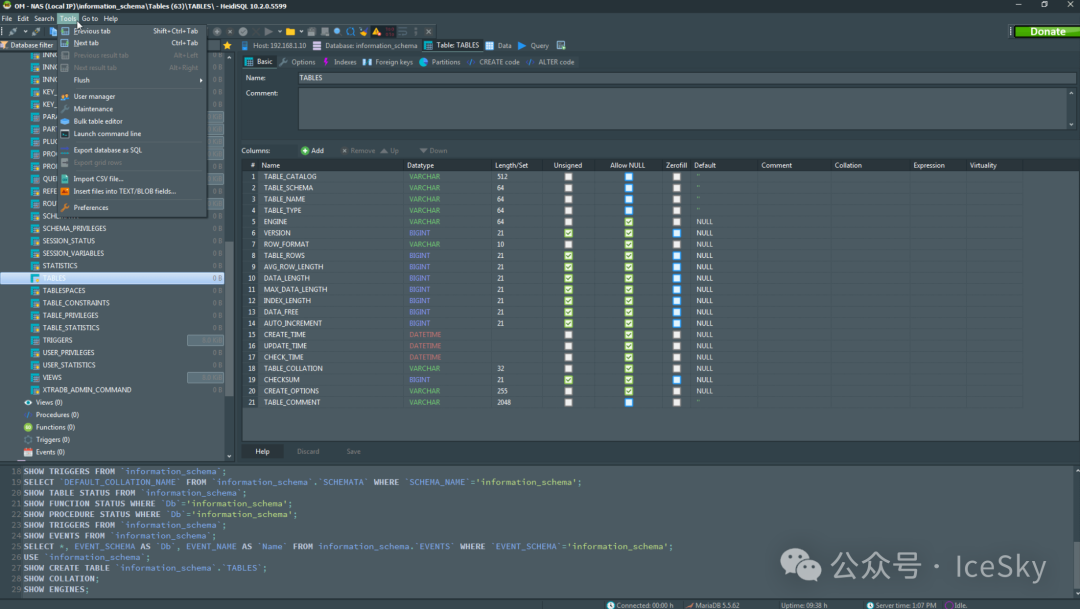Uncheck Allow NULL for the ENGINE column

coord(628,222)
